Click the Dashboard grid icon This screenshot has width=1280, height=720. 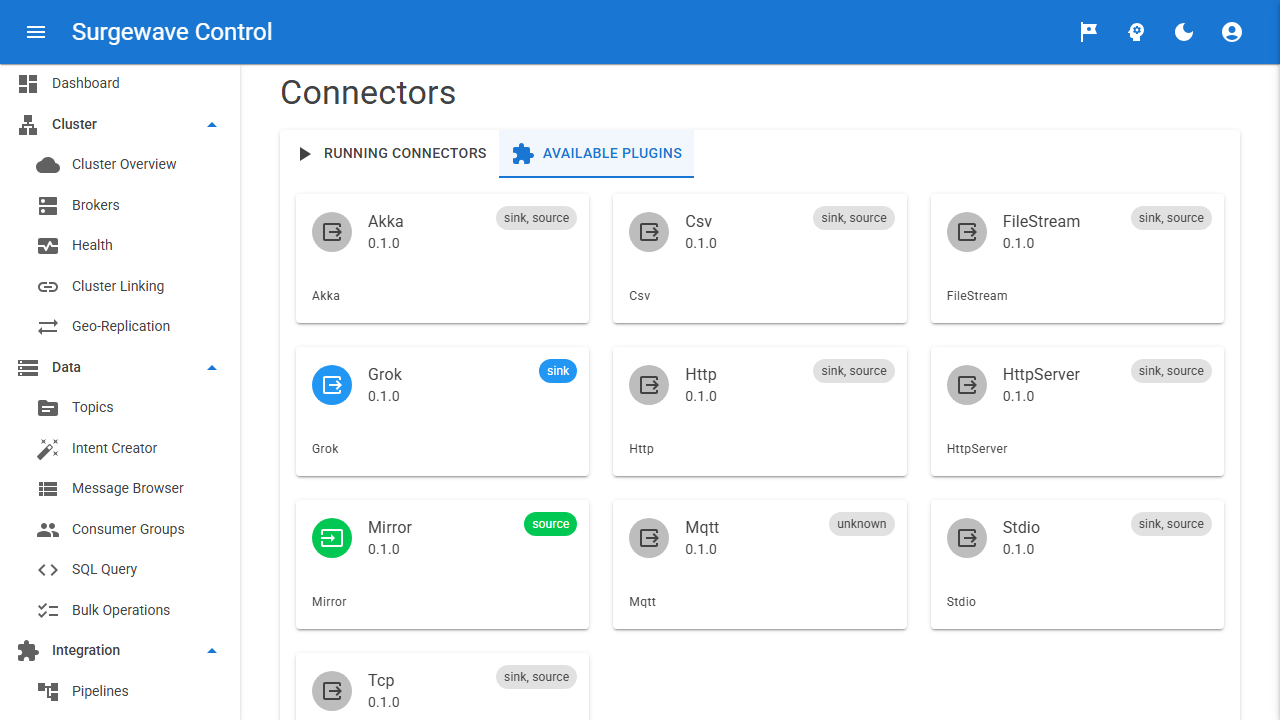(28, 84)
